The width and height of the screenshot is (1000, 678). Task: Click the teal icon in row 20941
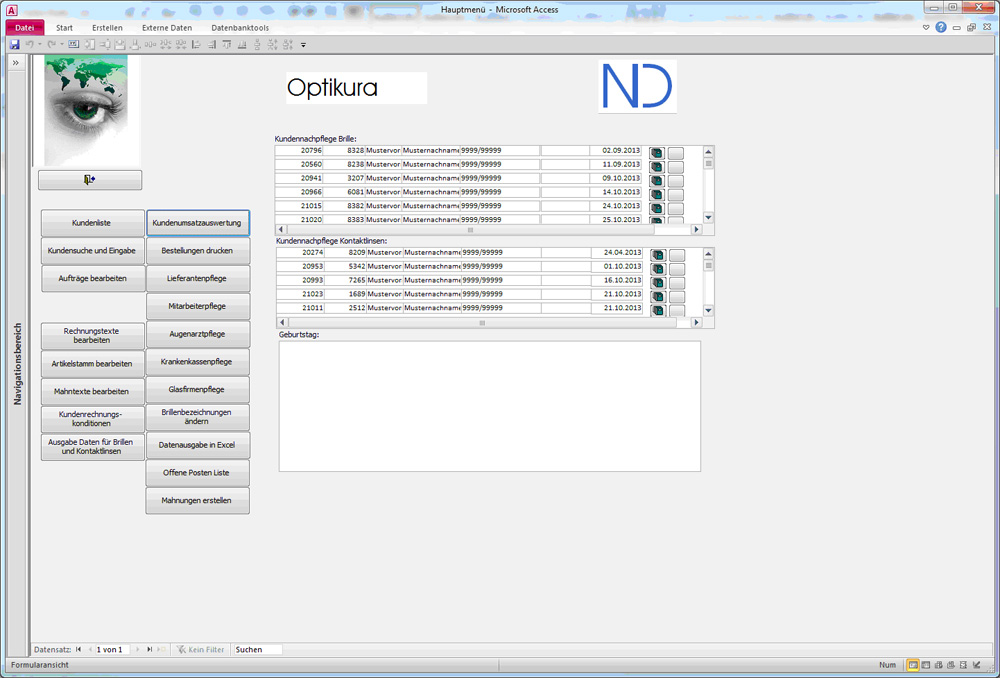[657, 181]
